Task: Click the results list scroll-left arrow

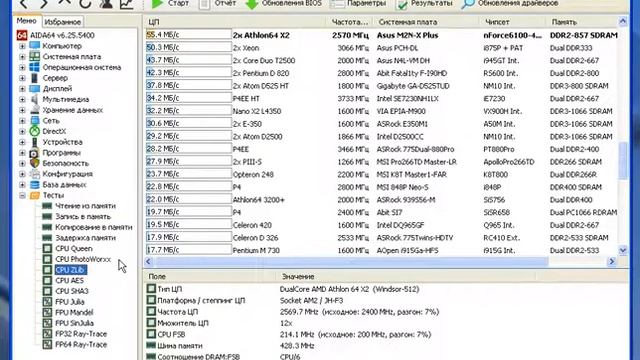Action: tap(149, 261)
